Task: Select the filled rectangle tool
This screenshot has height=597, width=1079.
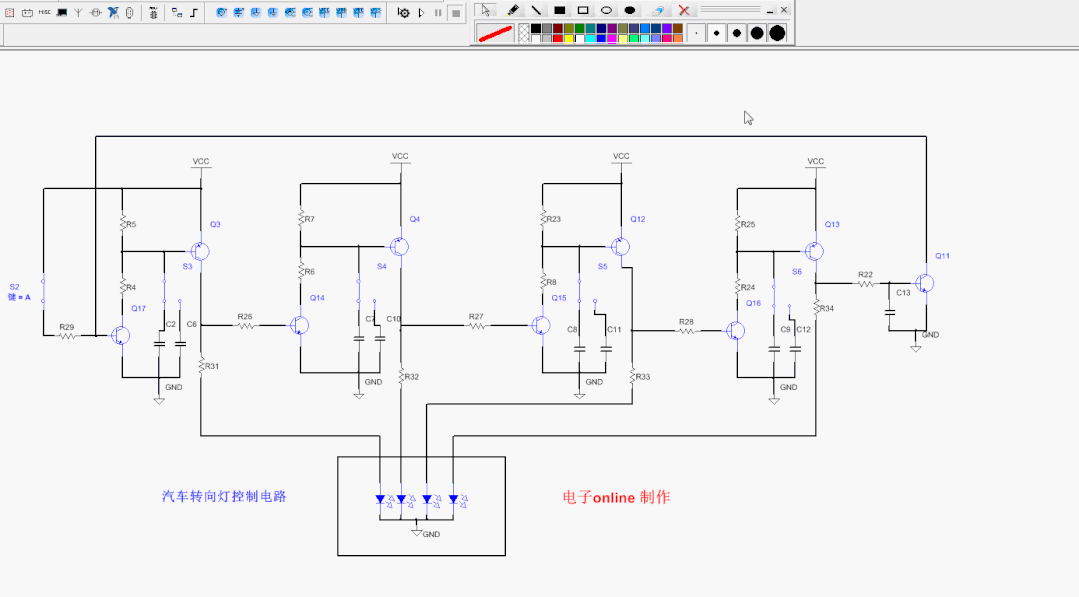Action: click(560, 11)
